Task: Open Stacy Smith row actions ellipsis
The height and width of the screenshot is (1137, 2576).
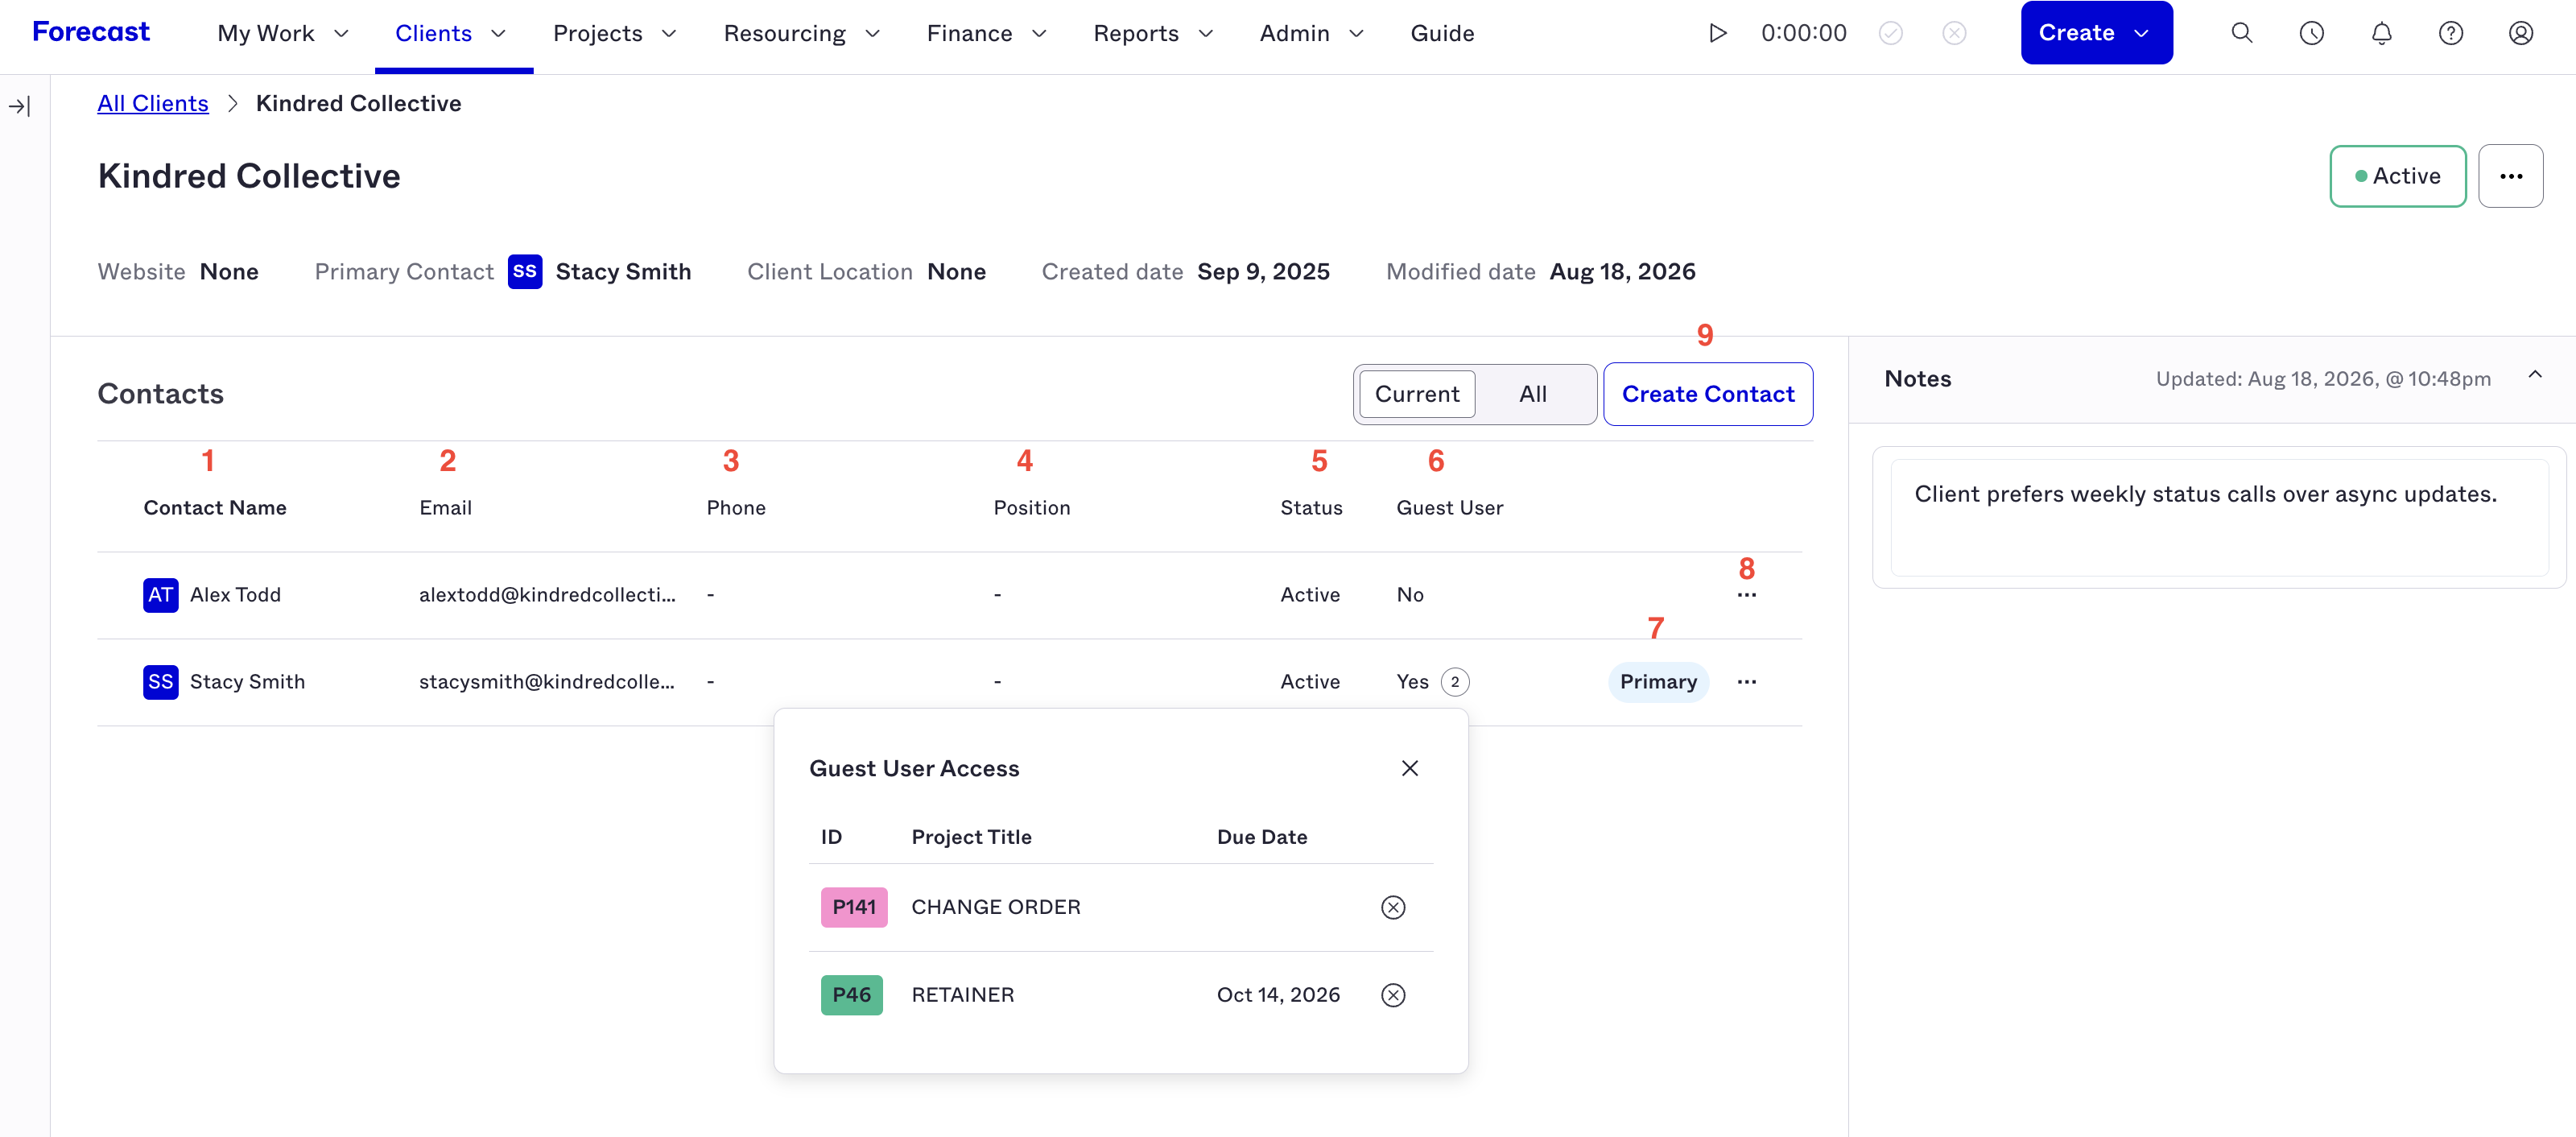Action: coord(1747,682)
